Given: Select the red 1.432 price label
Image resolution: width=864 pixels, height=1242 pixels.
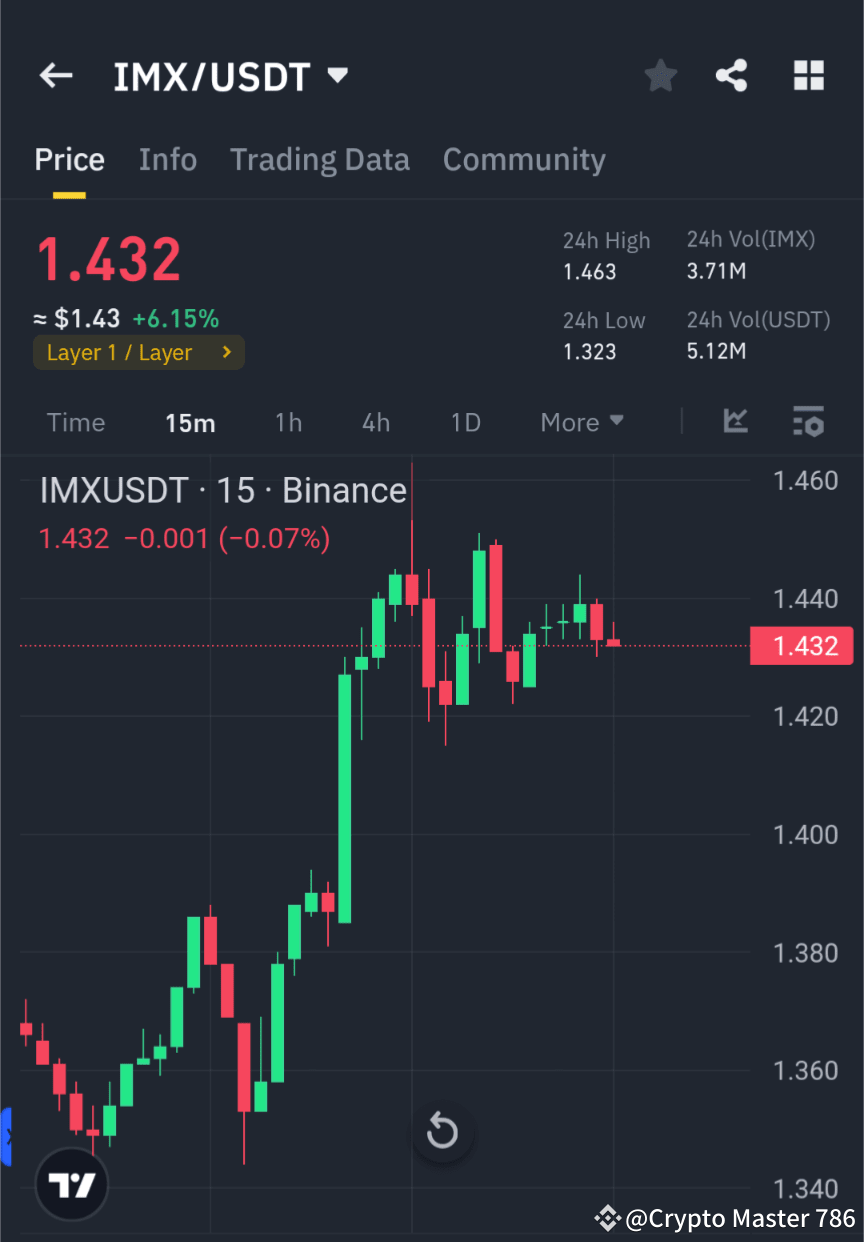Looking at the screenshot, I should click(801, 645).
